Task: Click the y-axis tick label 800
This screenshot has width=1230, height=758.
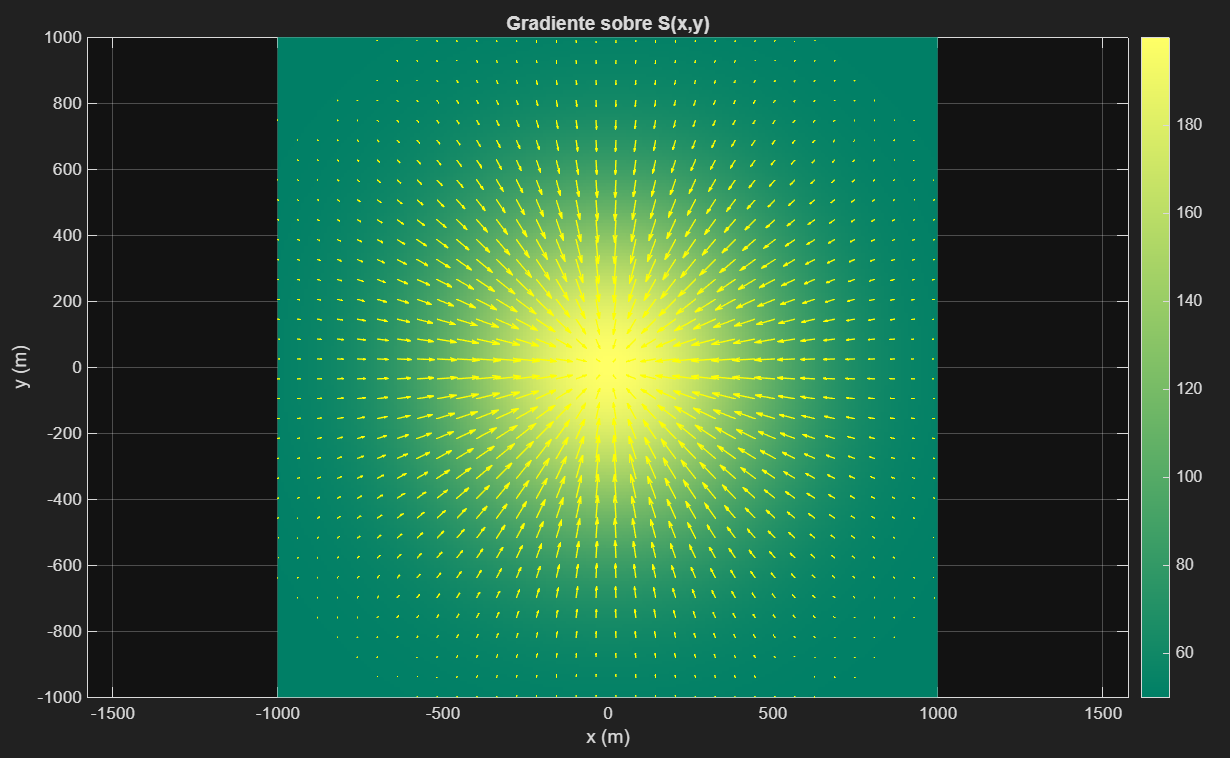Action: (66, 103)
